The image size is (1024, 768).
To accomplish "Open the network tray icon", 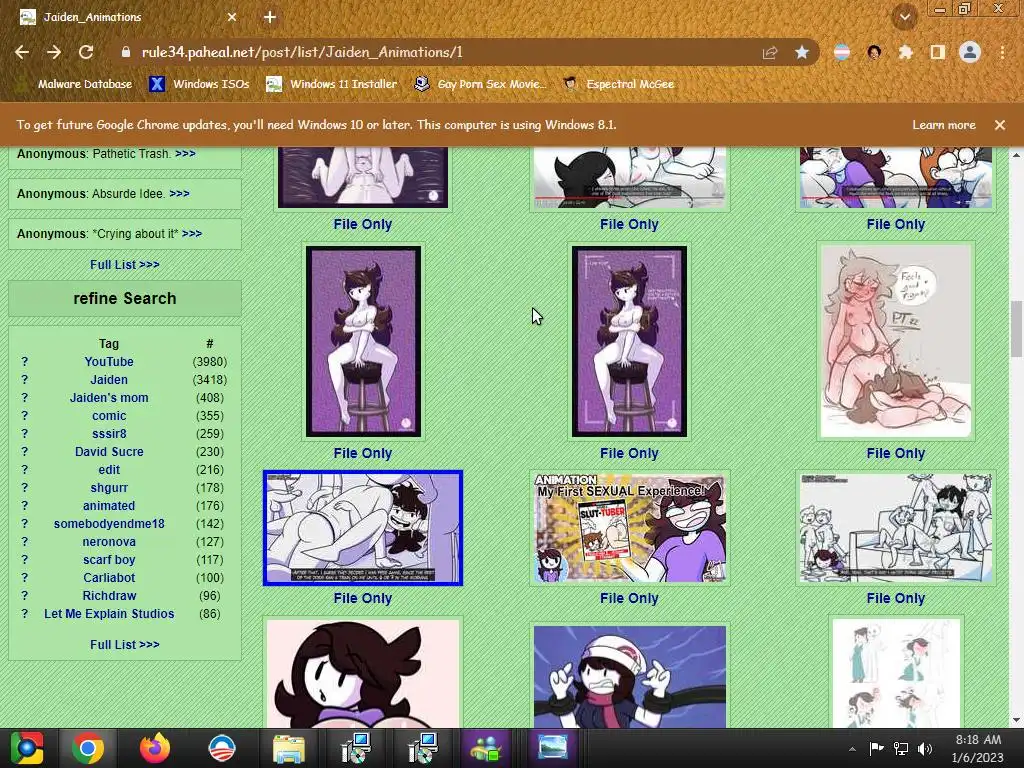I will pyautogui.click(x=901, y=749).
